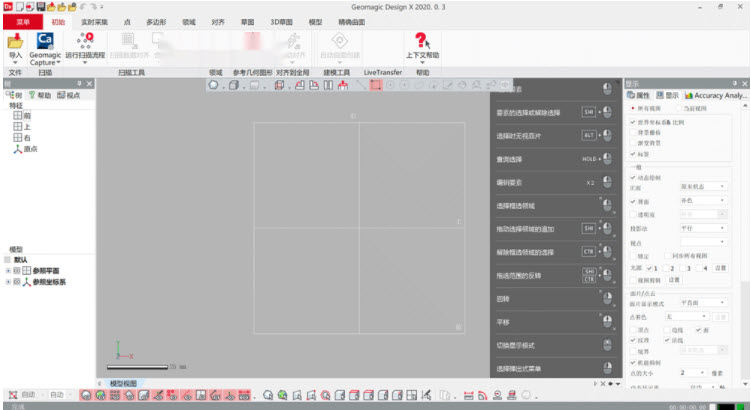Open Geomagic Capture scan tool
The height and width of the screenshot is (410, 751).
pyautogui.click(x=45, y=42)
